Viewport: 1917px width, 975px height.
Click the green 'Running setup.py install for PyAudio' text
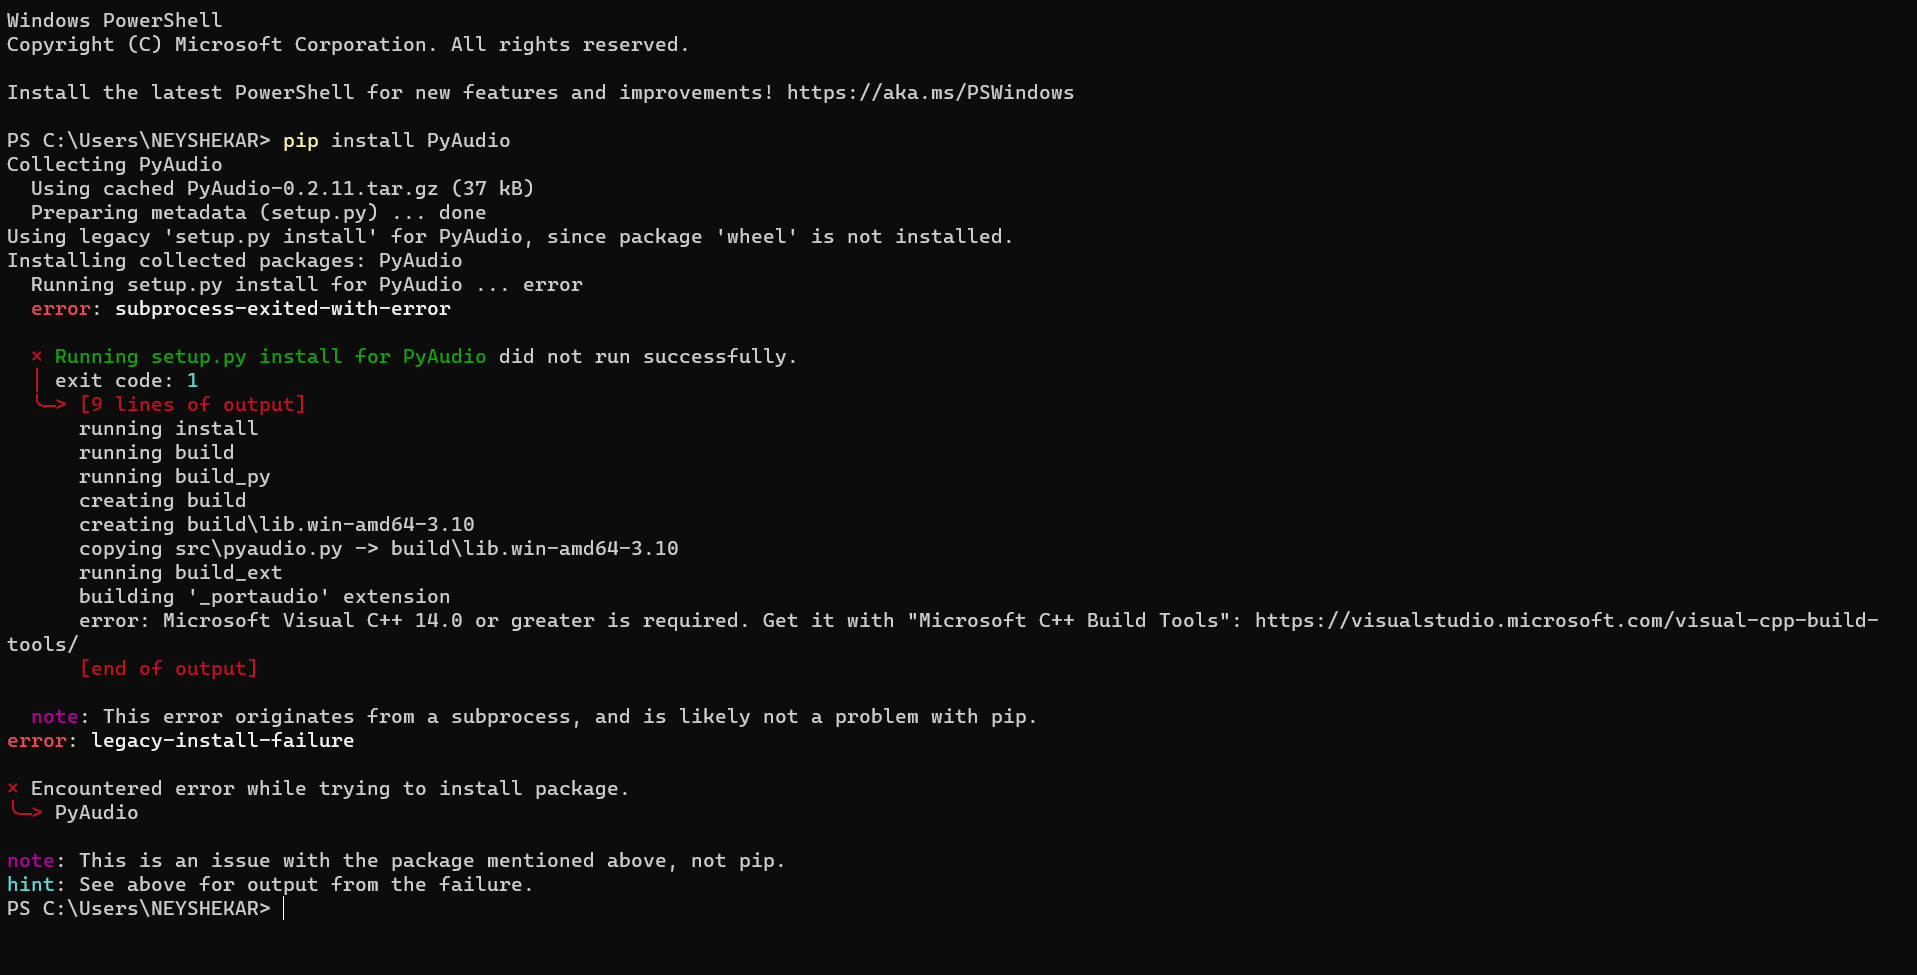(x=271, y=357)
